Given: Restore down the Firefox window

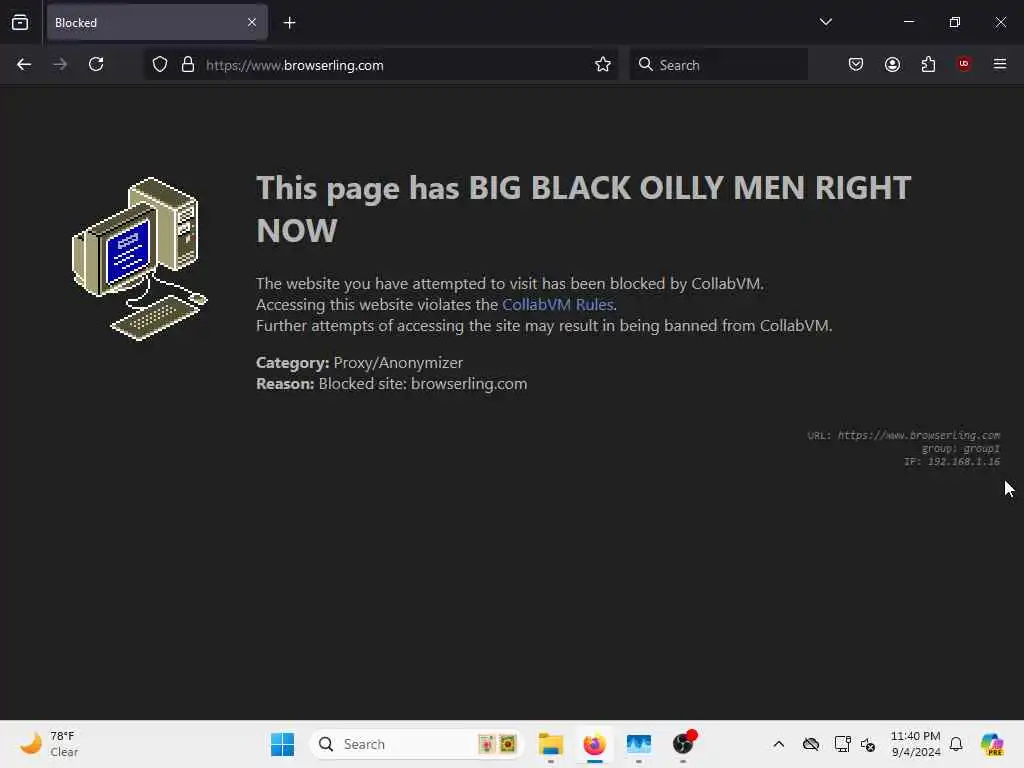Looking at the screenshot, I should pos(954,22).
